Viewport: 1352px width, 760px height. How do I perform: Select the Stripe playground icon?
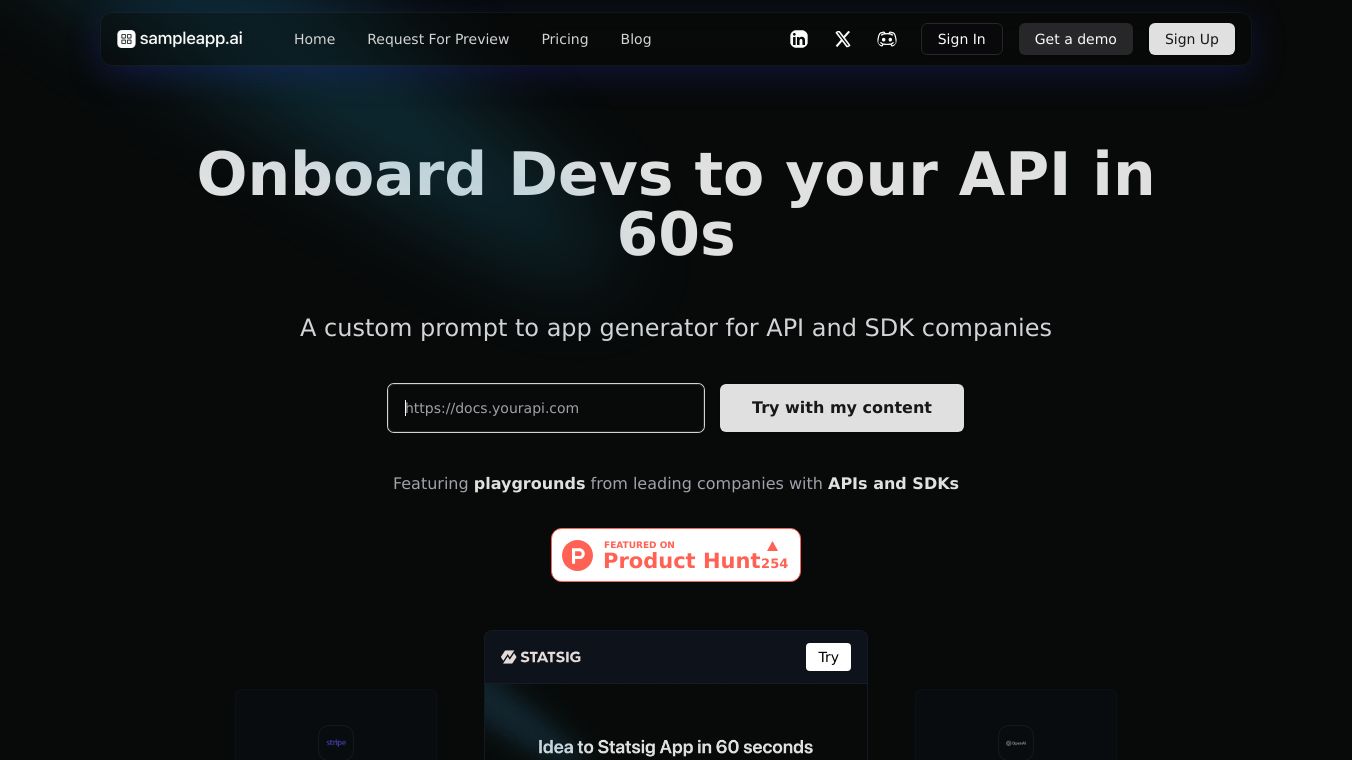click(x=336, y=742)
